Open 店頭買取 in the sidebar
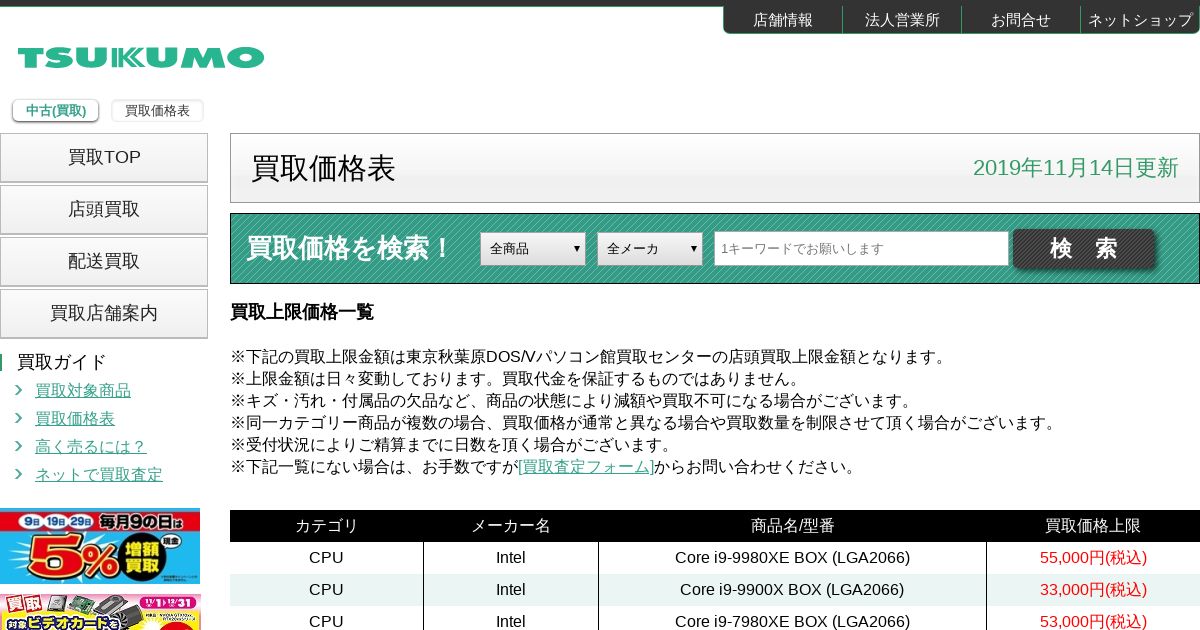The height and width of the screenshot is (630, 1200). coord(104,210)
